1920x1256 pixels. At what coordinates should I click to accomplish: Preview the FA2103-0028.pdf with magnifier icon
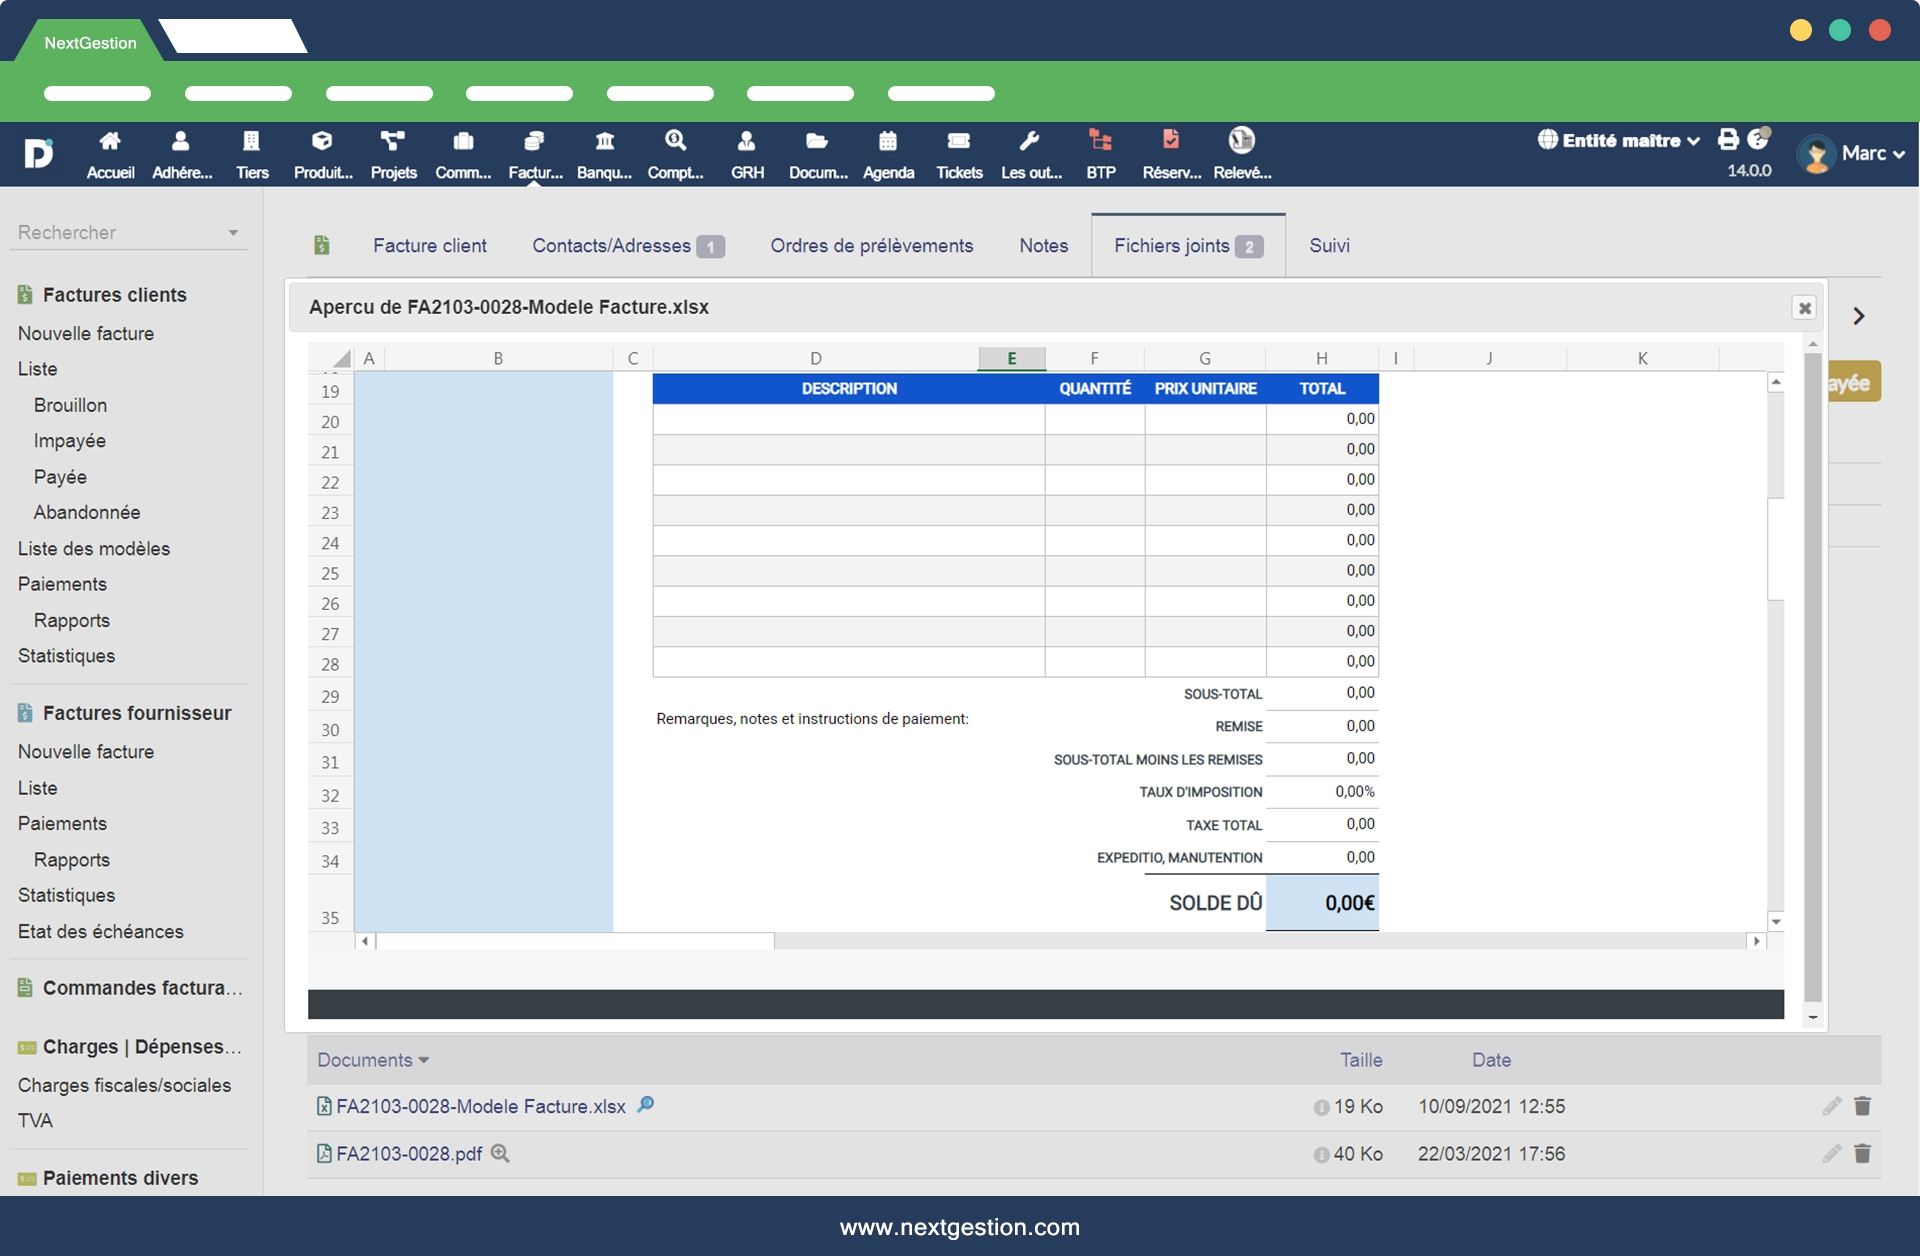(x=500, y=1153)
